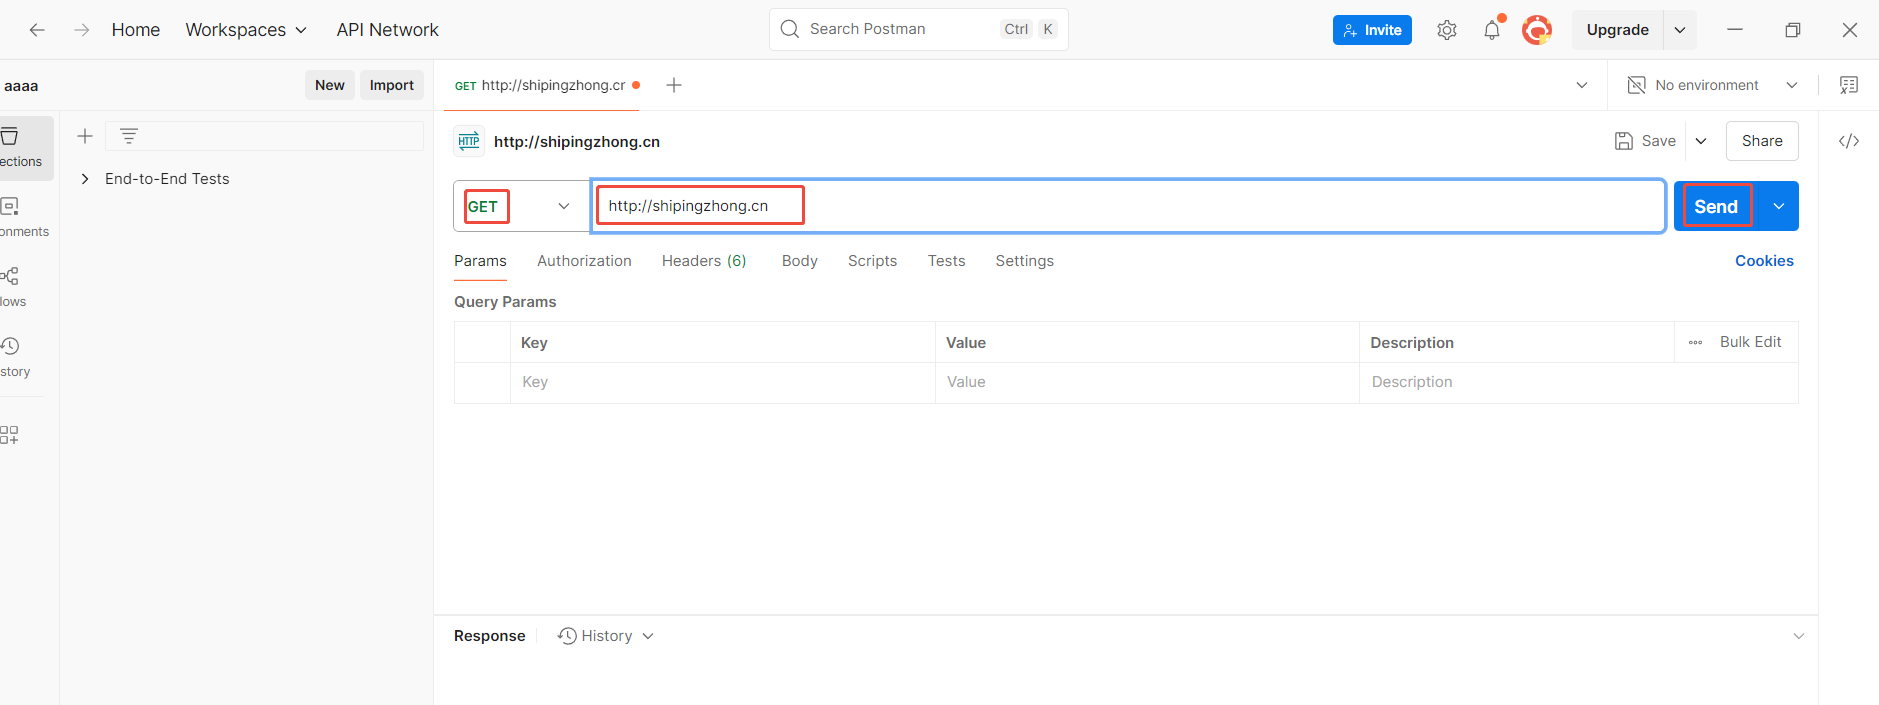Open the settings gear icon

1446,30
